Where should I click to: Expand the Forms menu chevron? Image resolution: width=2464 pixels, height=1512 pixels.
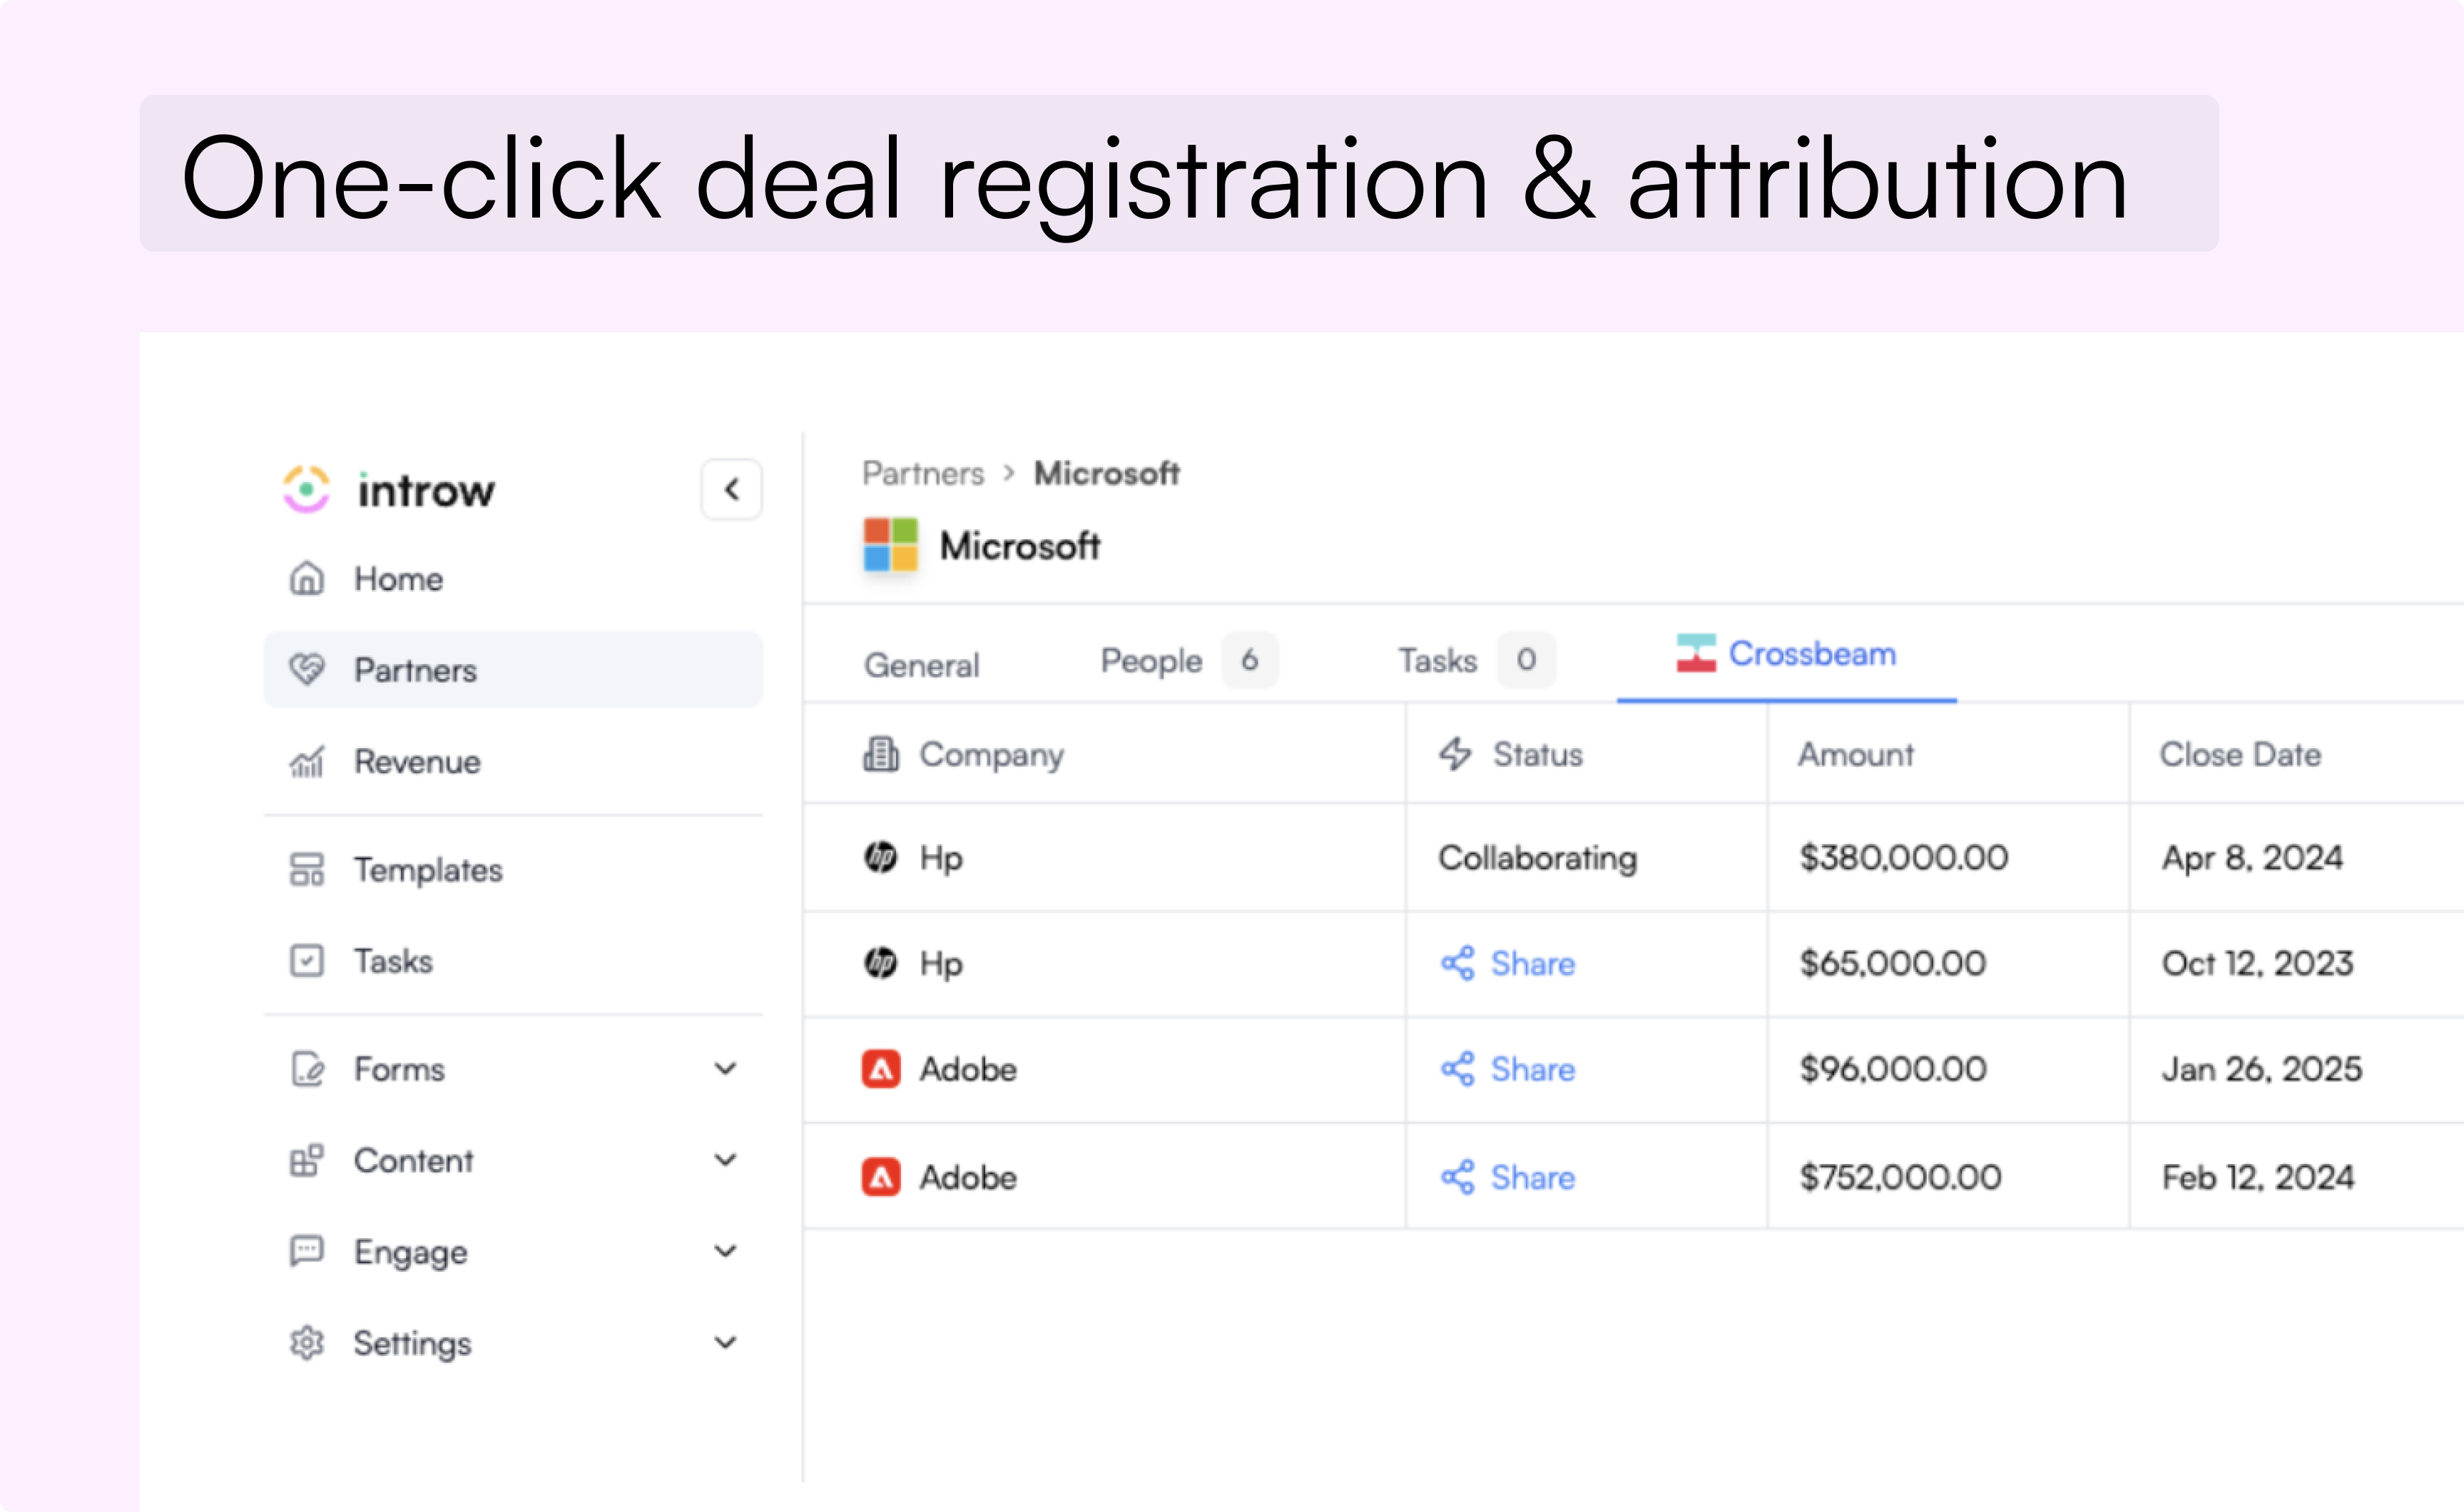tap(726, 1069)
